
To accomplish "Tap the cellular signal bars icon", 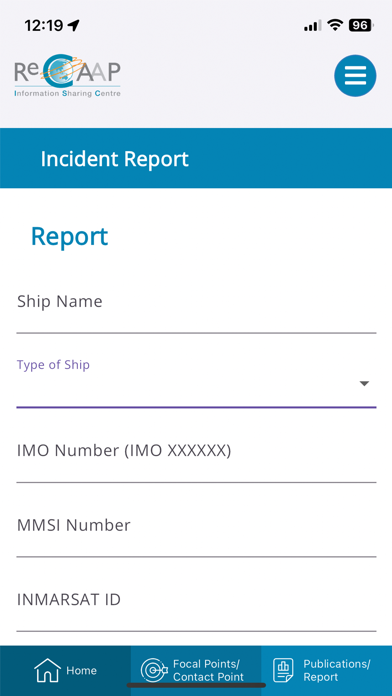I will (x=313, y=26).
